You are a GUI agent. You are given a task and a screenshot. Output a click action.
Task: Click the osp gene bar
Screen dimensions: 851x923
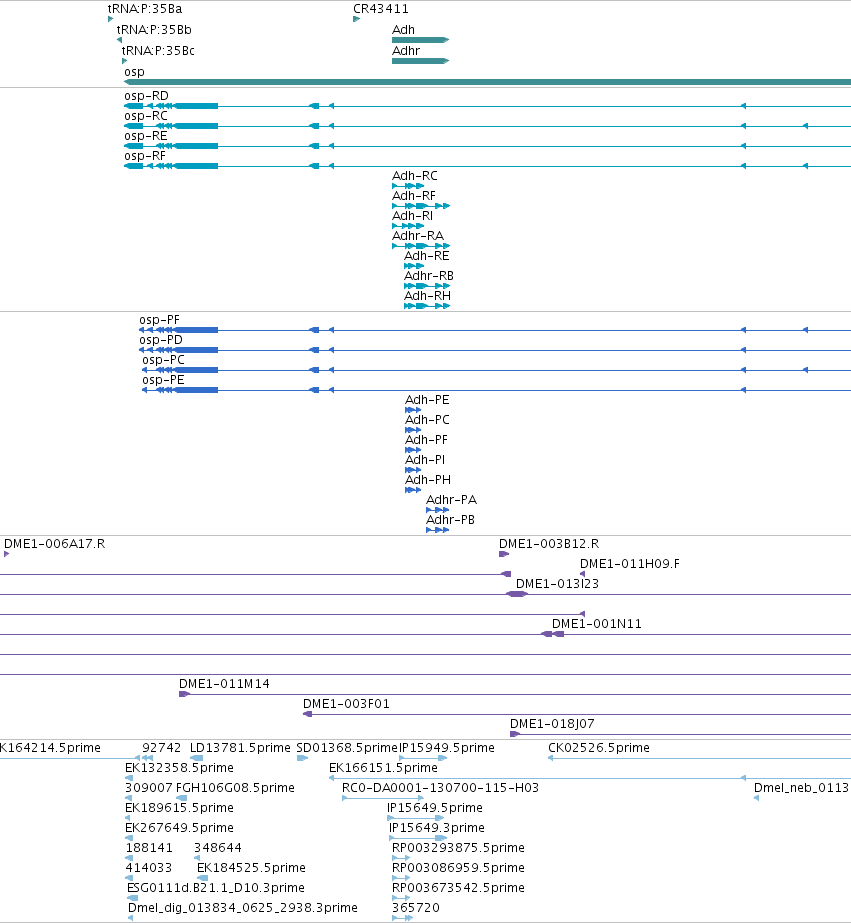(487, 82)
